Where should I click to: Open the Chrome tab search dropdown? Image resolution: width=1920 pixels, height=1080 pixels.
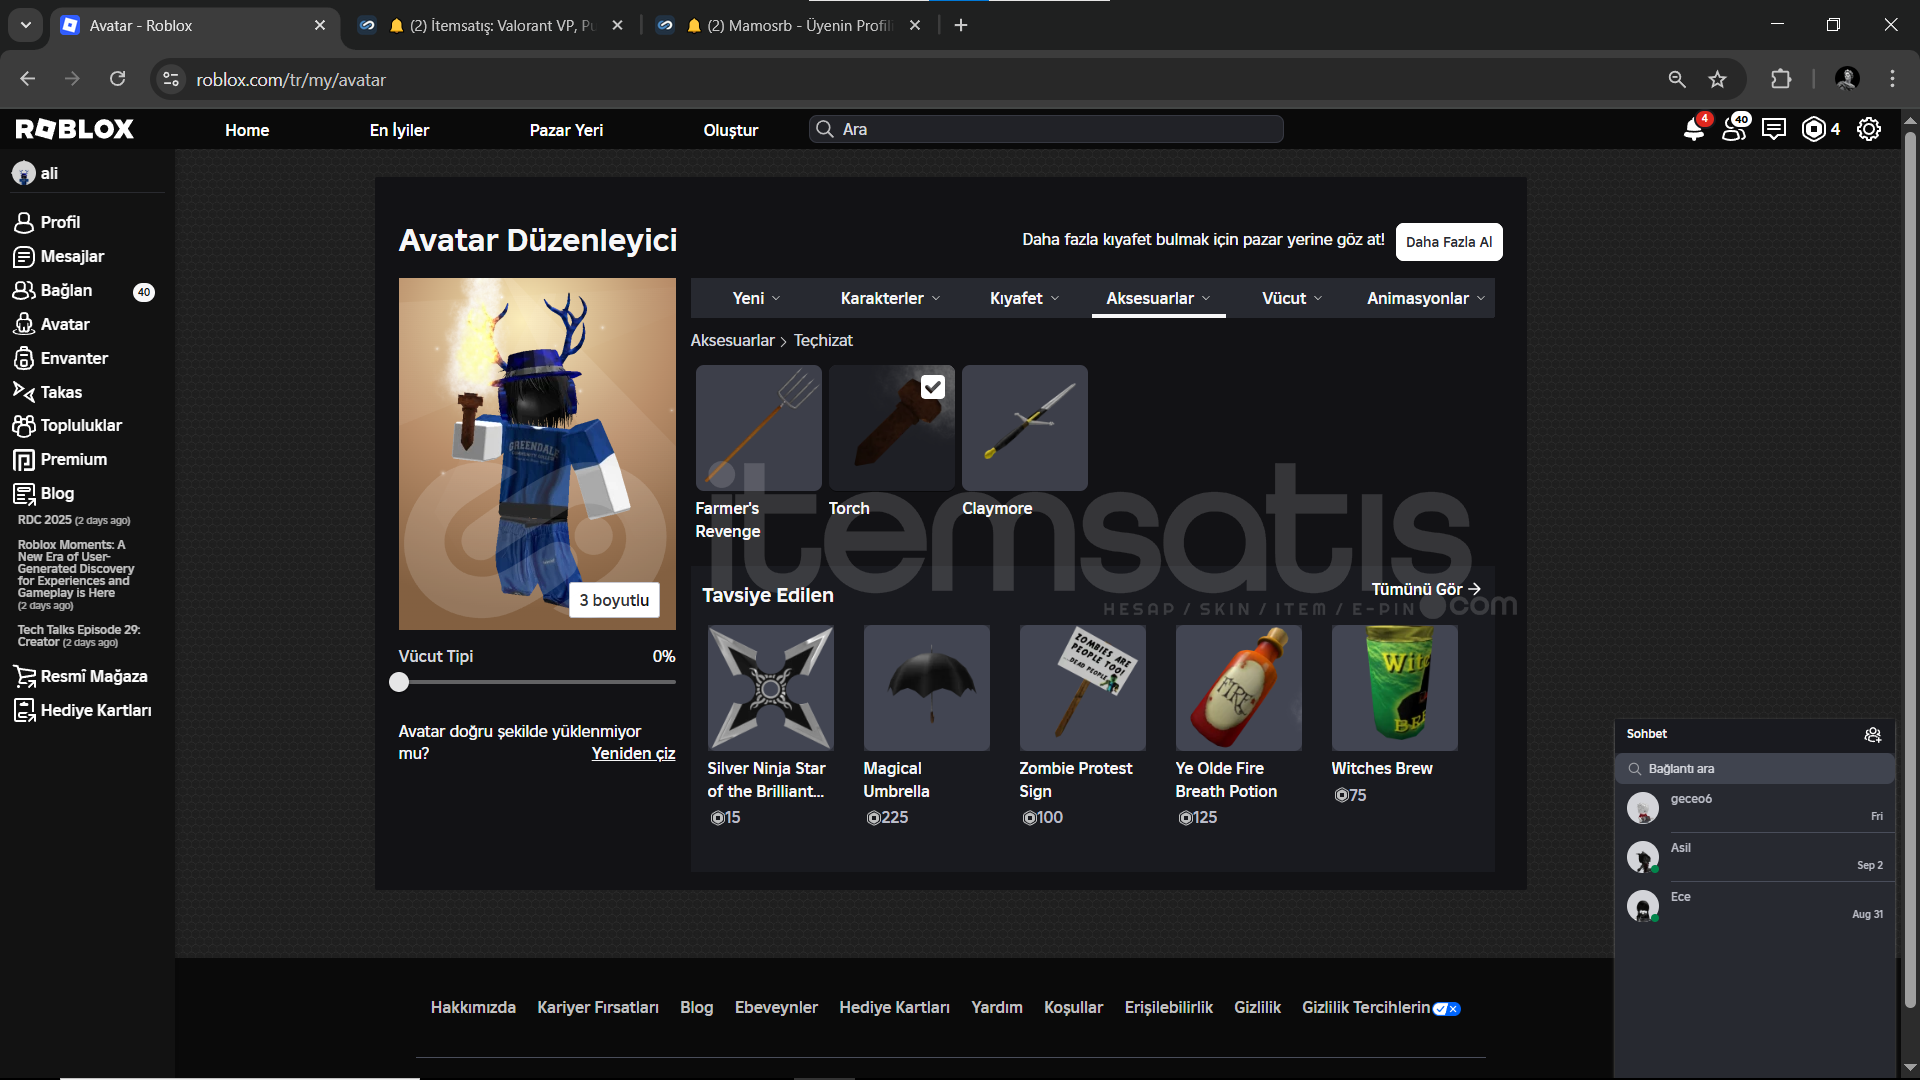(x=25, y=25)
